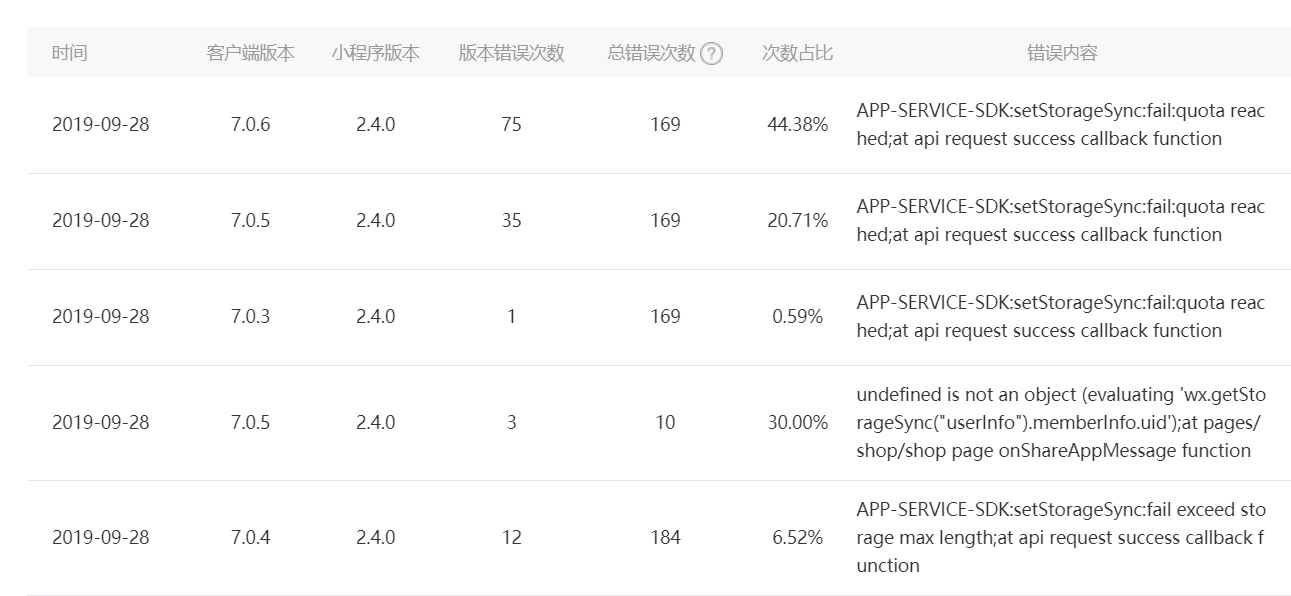This screenshot has width=1291, height=596.
Task: Open the quota reached error for version 7.0.3
Action: coord(1060,317)
